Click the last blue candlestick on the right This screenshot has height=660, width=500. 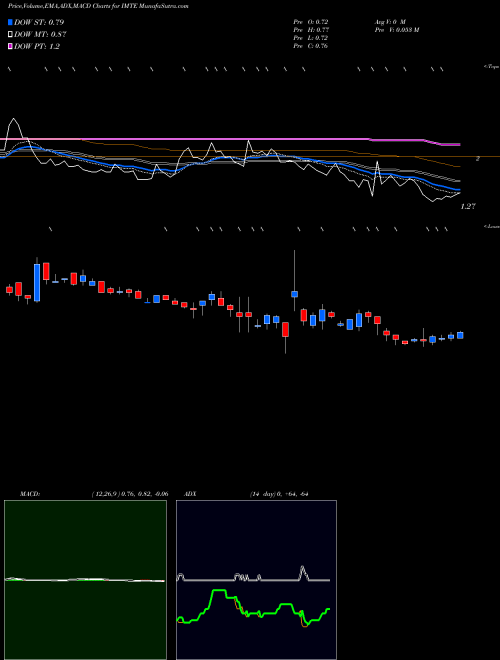click(x=460, y=335)
